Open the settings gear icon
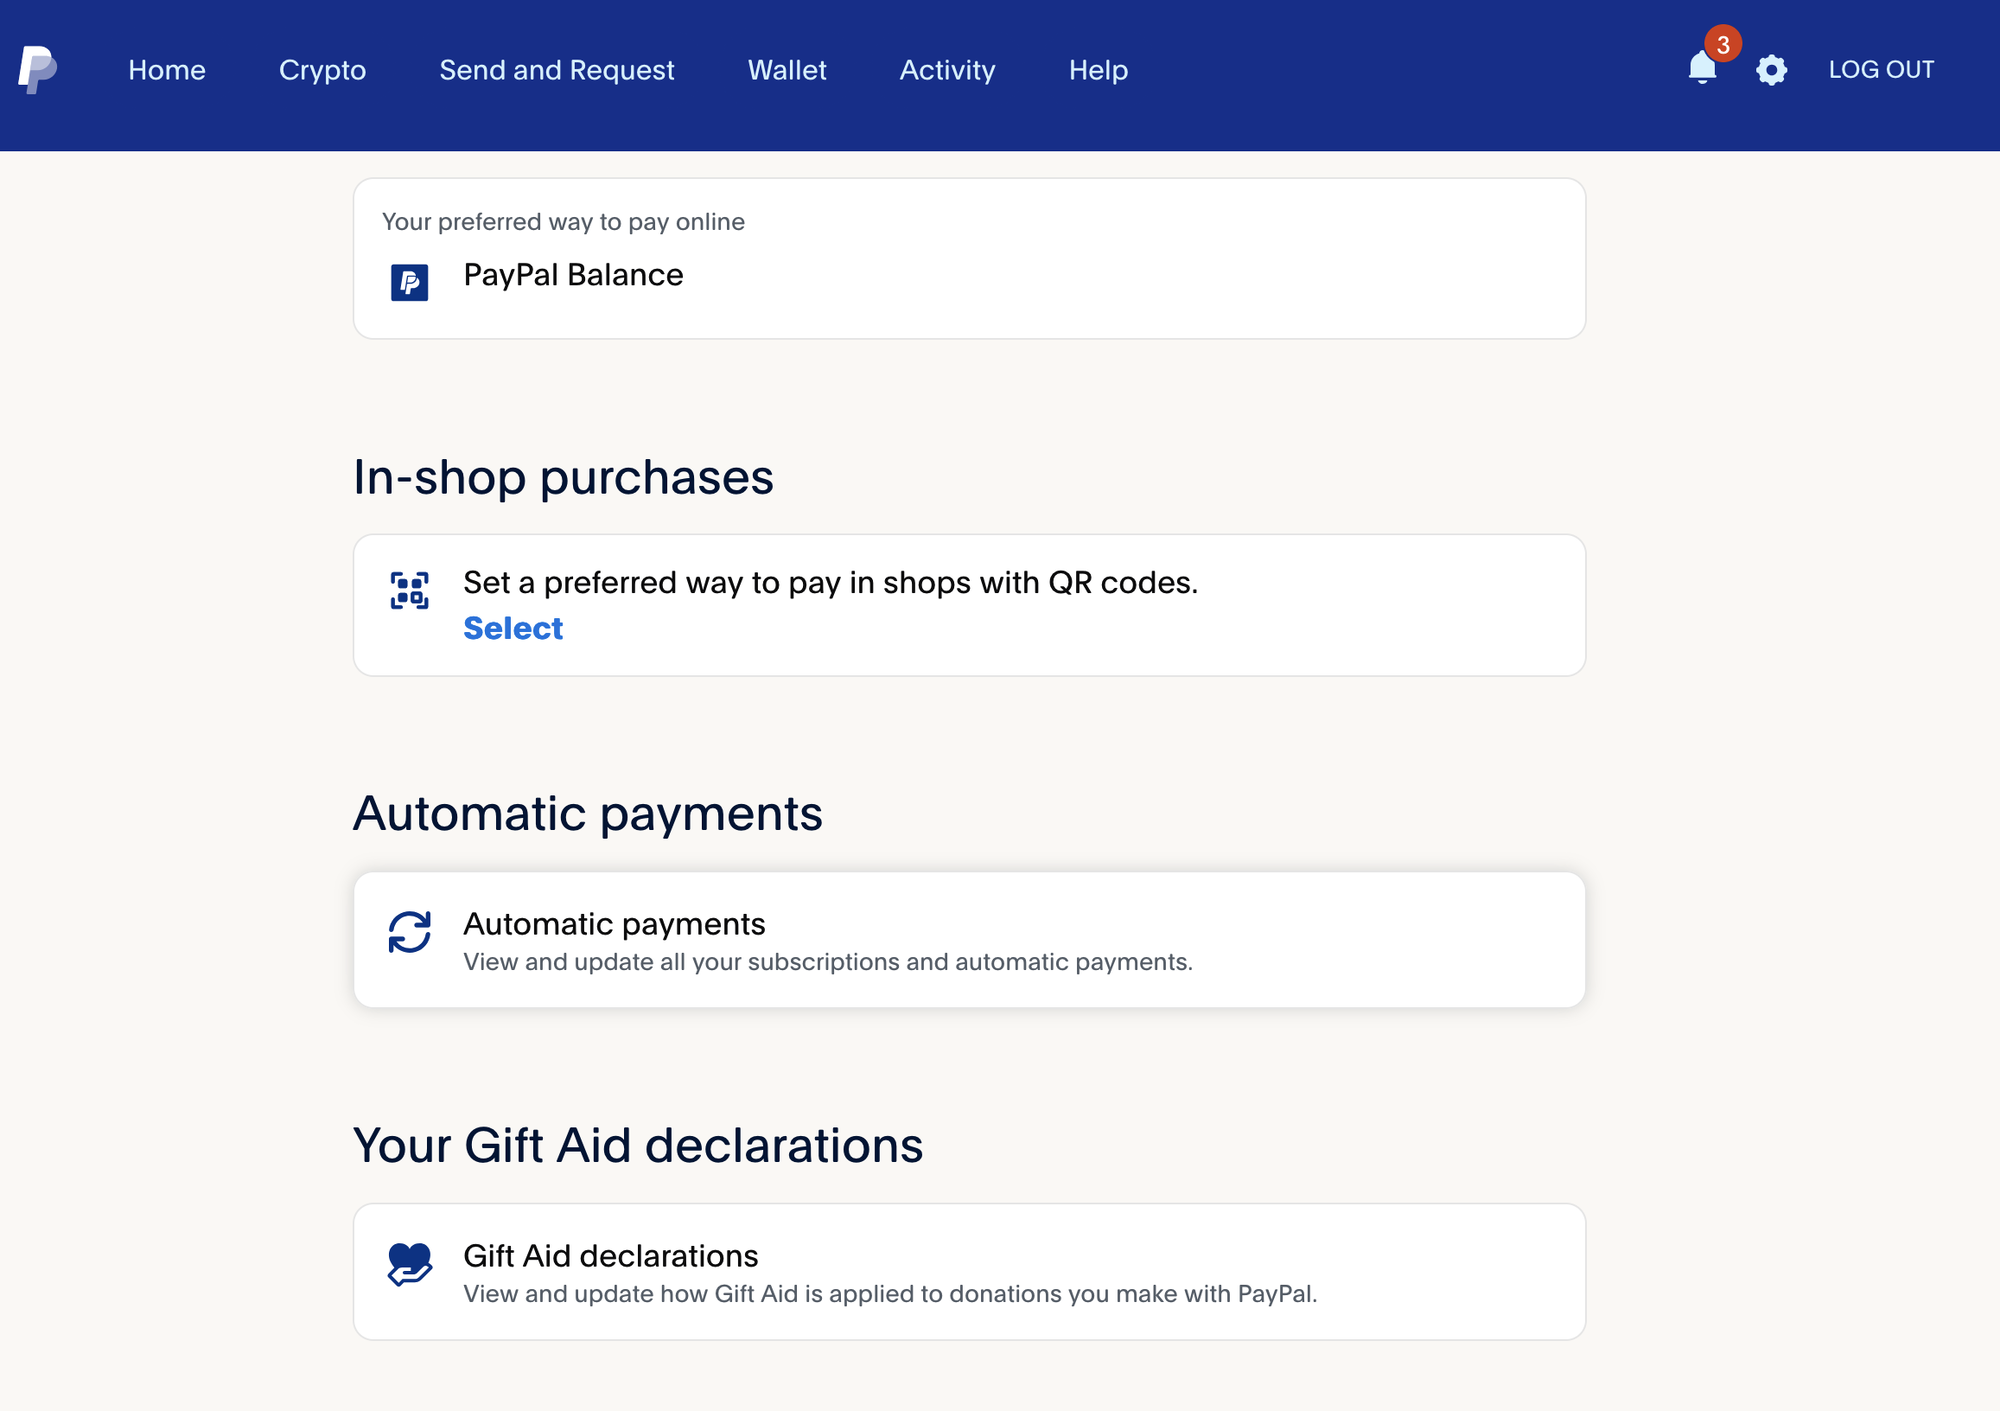 pos(1771,70)
